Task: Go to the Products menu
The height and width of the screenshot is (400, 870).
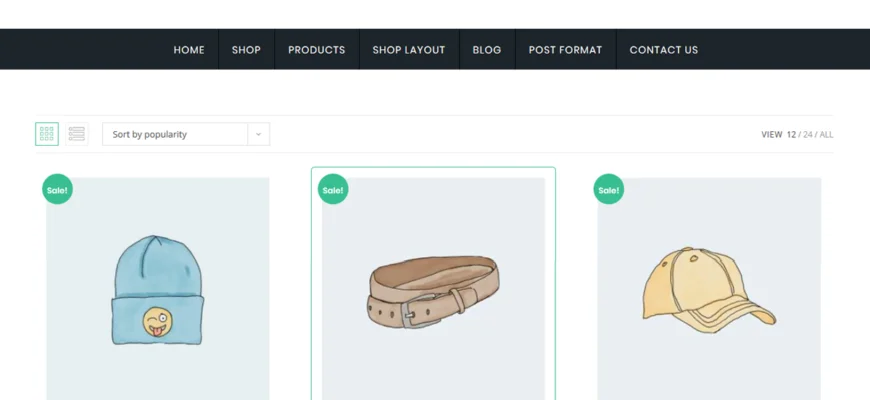Action: click(316, 50)
